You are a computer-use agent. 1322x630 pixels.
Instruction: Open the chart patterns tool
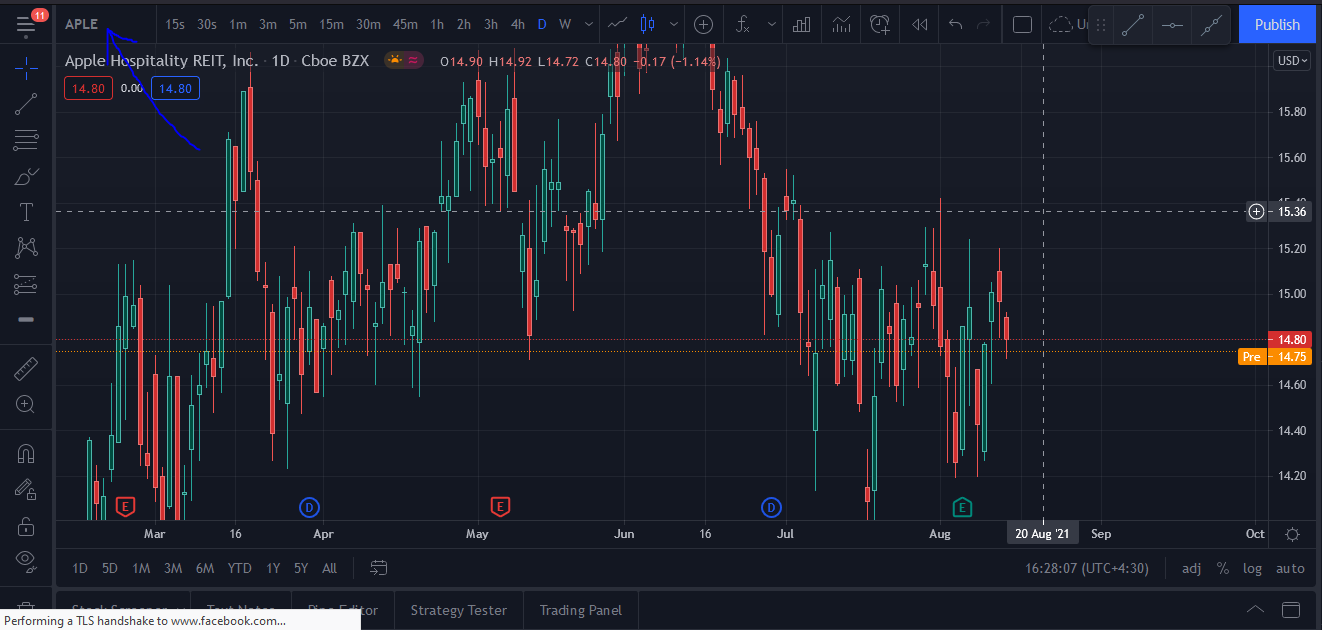(26, 248)
